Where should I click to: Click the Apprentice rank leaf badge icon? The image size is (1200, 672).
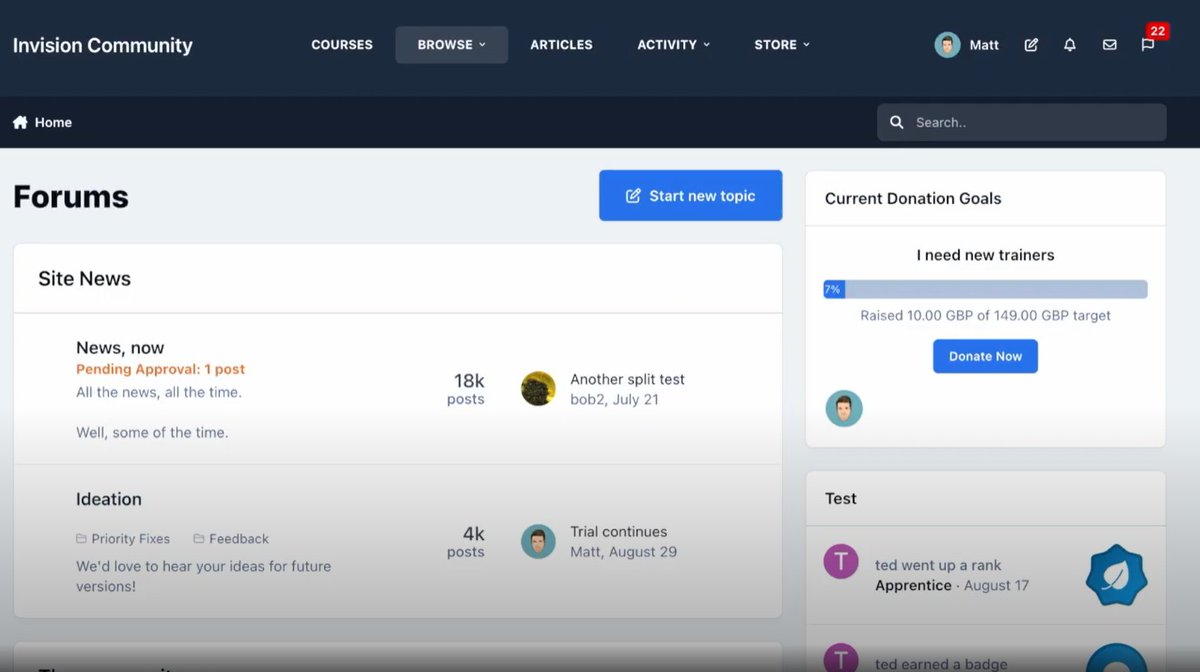point(1116,575)
